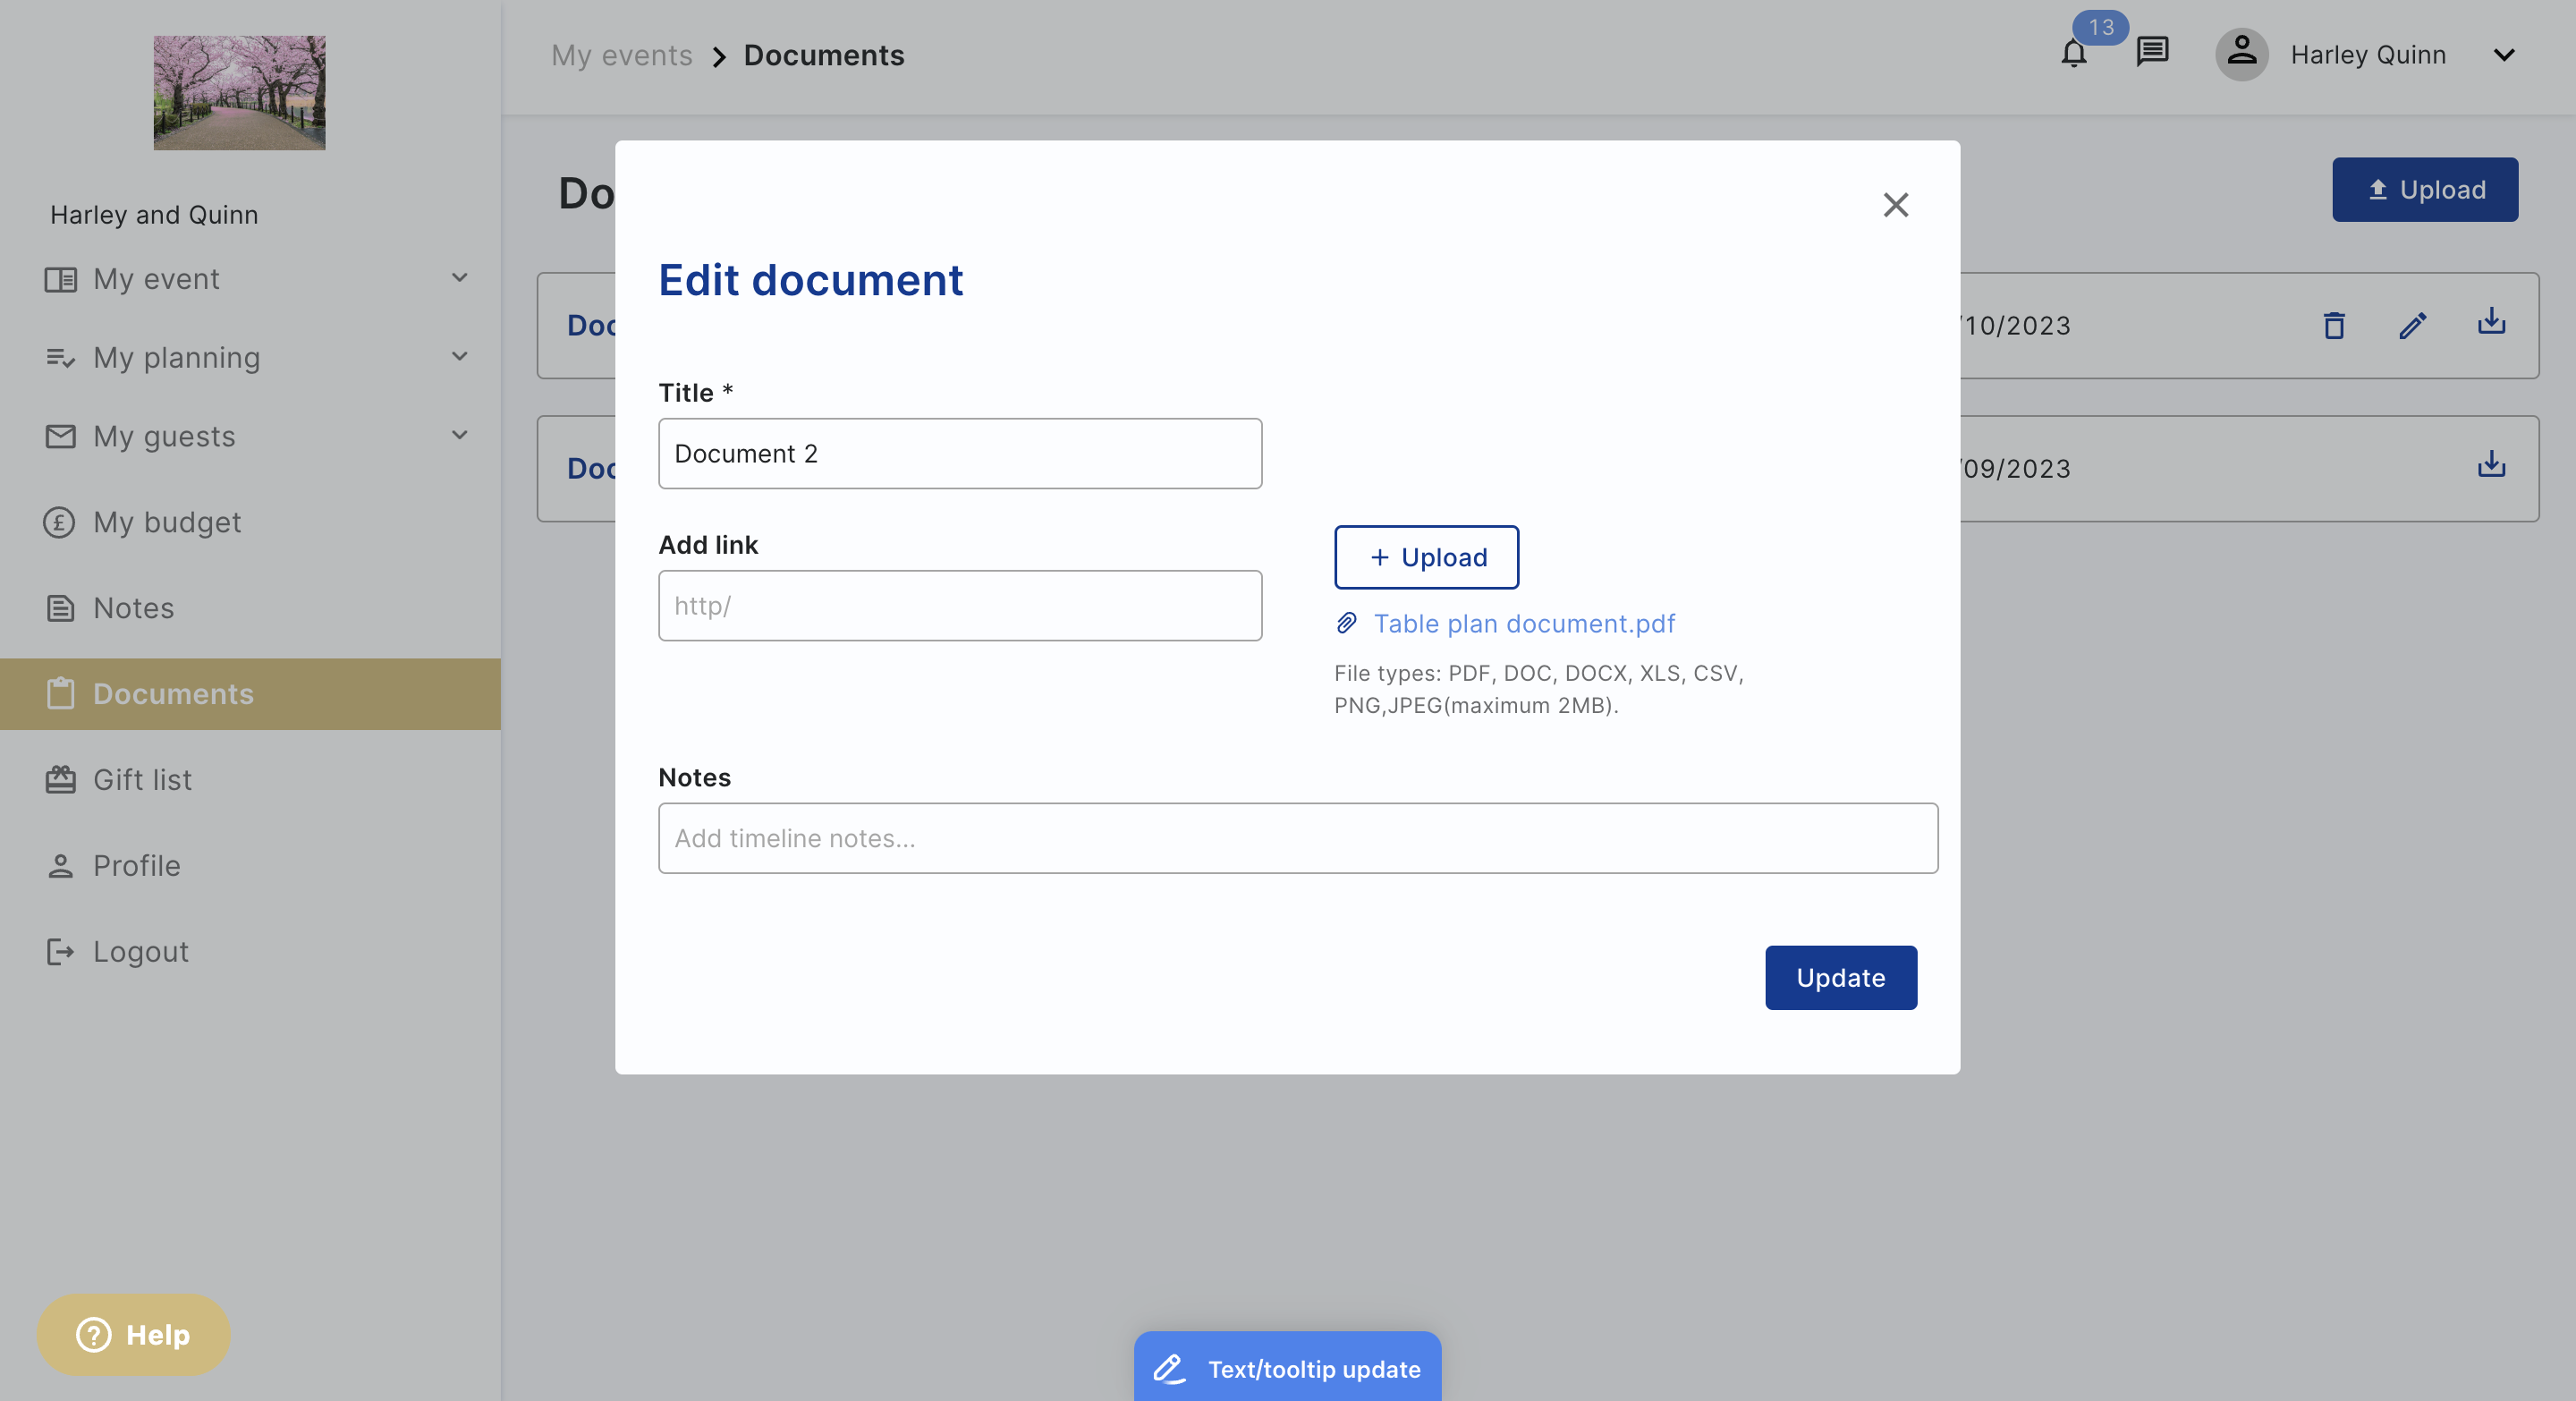Click the Notes input field

coord(1298,838)
